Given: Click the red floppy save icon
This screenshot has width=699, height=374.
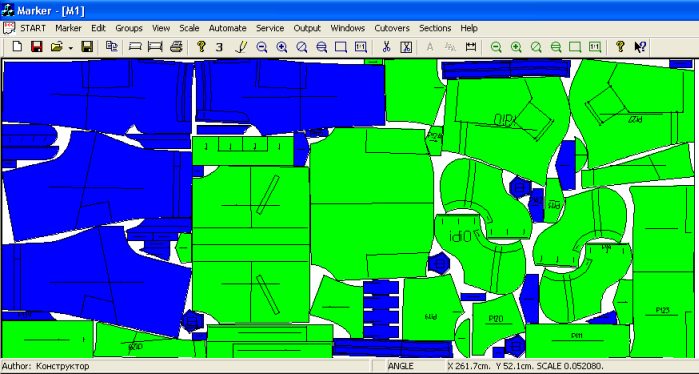Looking at the screenshot, I should click(37, 46).
